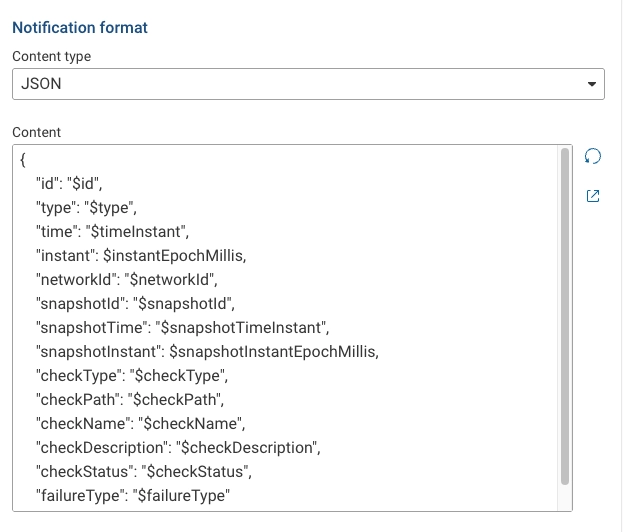623x532 pixels.
Task: Click the "checkDescription" line
Action: click(x=178, y=448)
